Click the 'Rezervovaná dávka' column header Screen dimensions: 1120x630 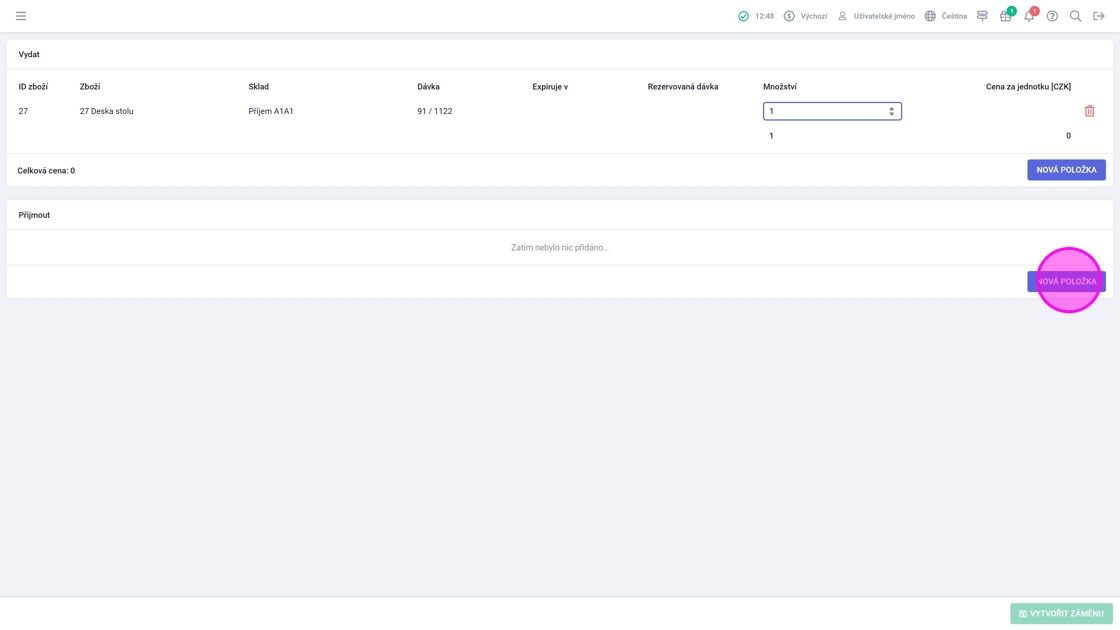(x=683, y=86)
